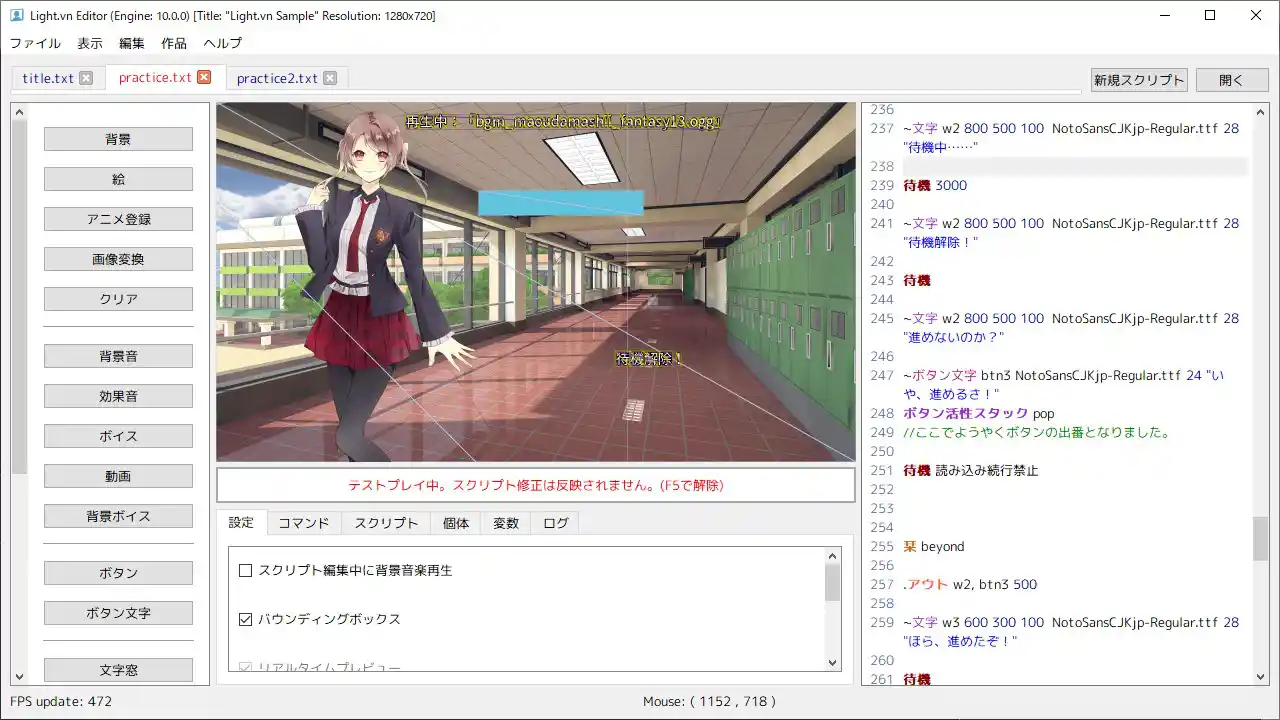The image size is (1280, 720).
Task: Click the script editor scroll up arrow
Action: [1260, 111]
